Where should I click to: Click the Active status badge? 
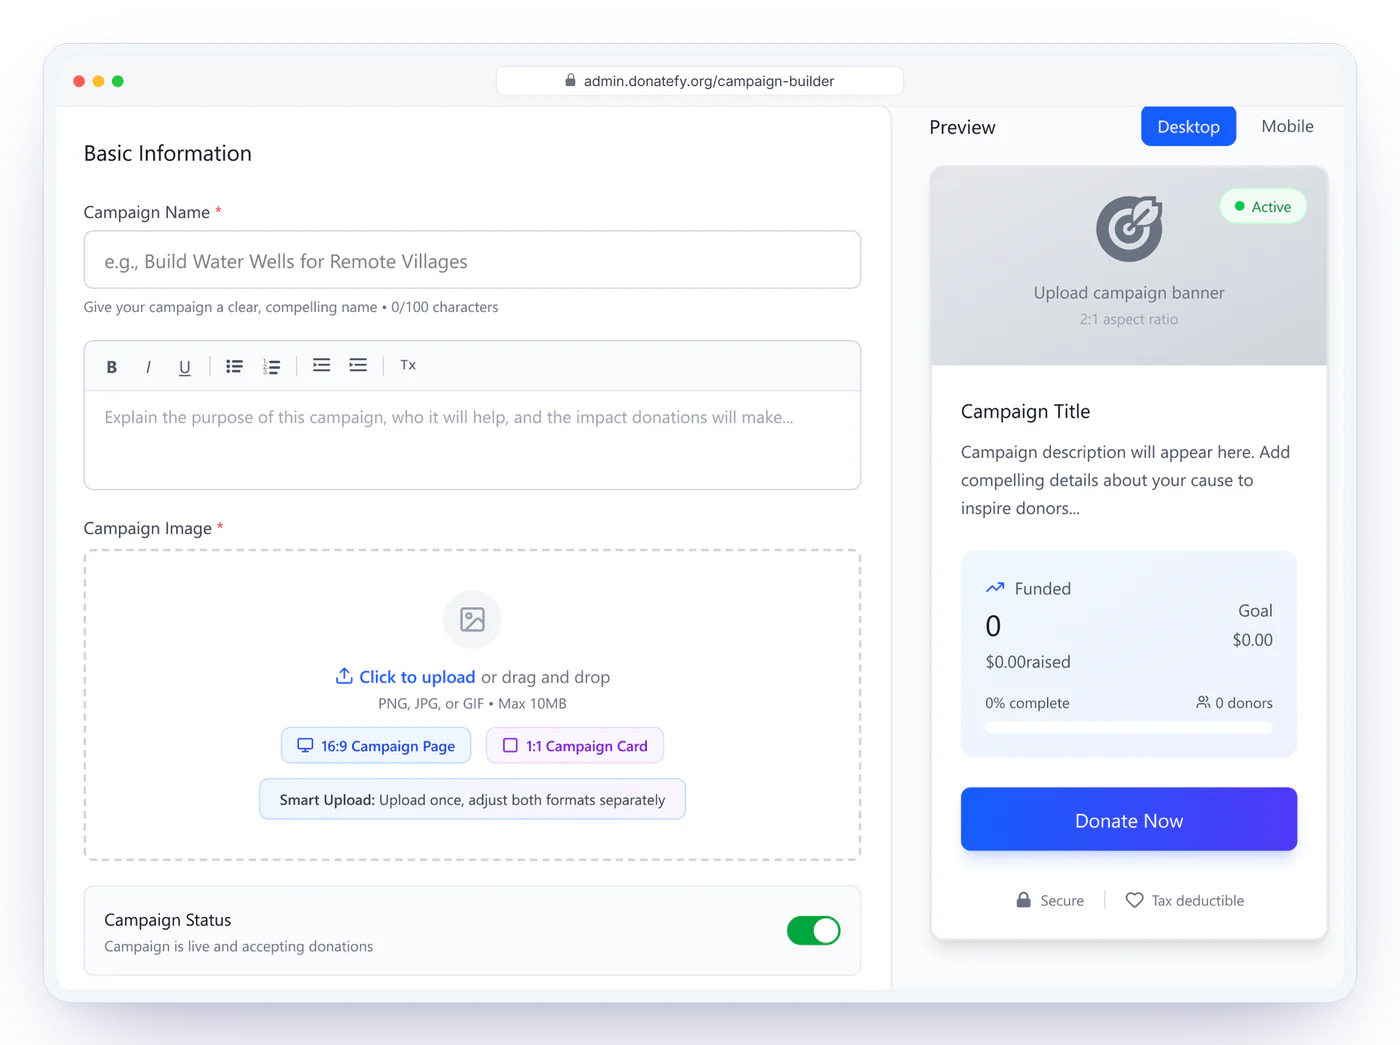[1263, 206]
